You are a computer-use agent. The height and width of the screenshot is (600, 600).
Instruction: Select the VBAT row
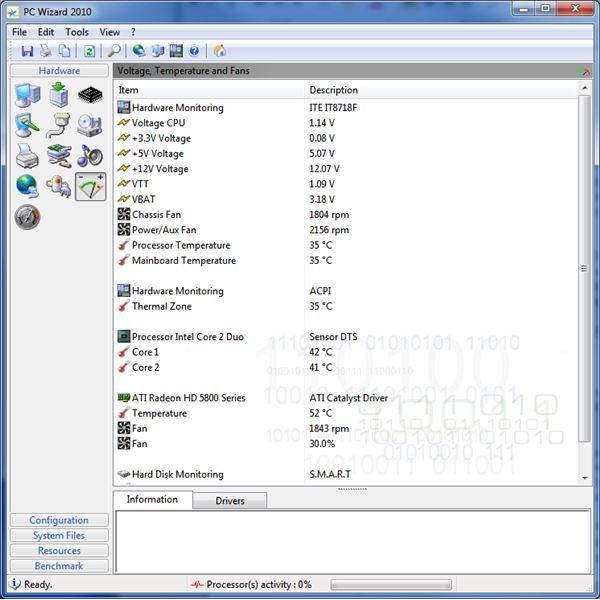click(346, 199)
